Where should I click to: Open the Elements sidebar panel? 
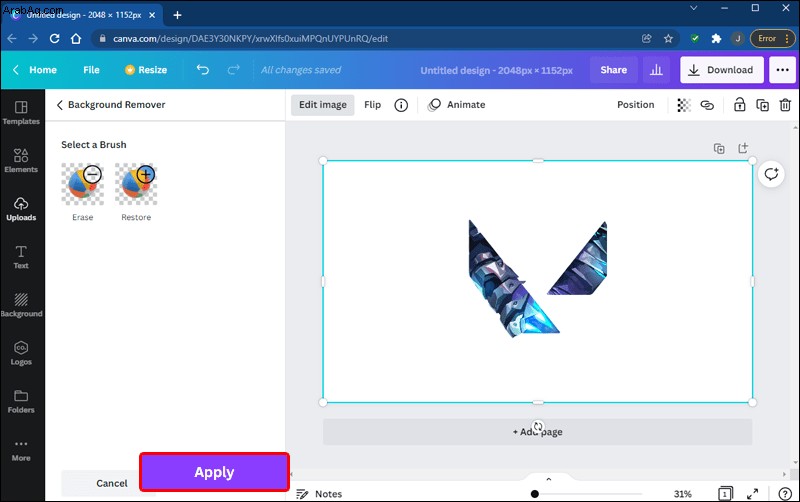[21, 161]
